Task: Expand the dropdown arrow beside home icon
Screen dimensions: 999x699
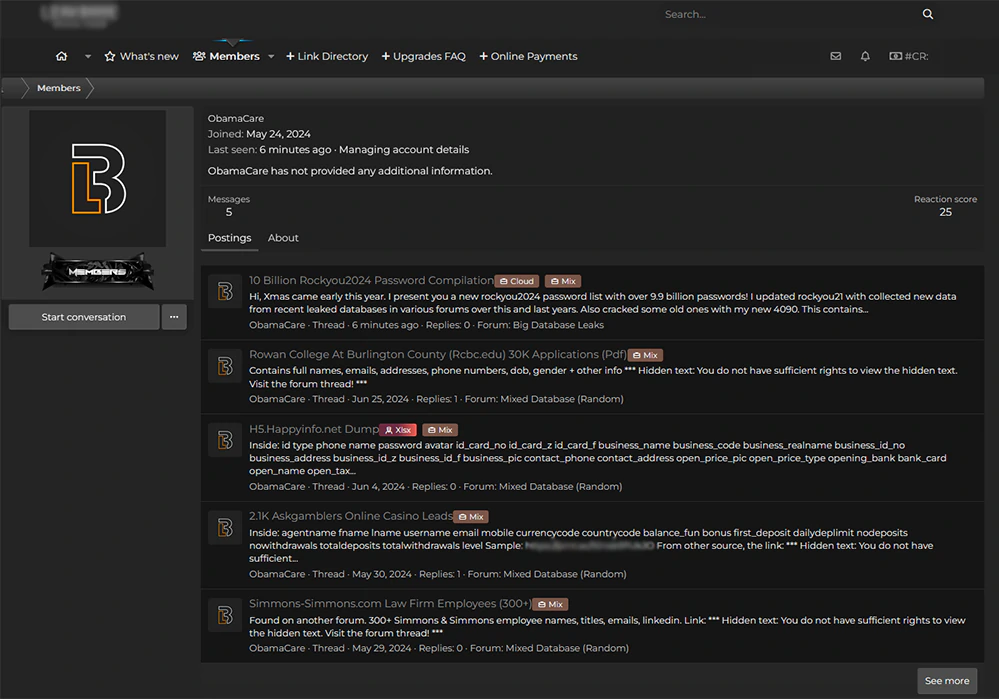Action: point(88,56)
